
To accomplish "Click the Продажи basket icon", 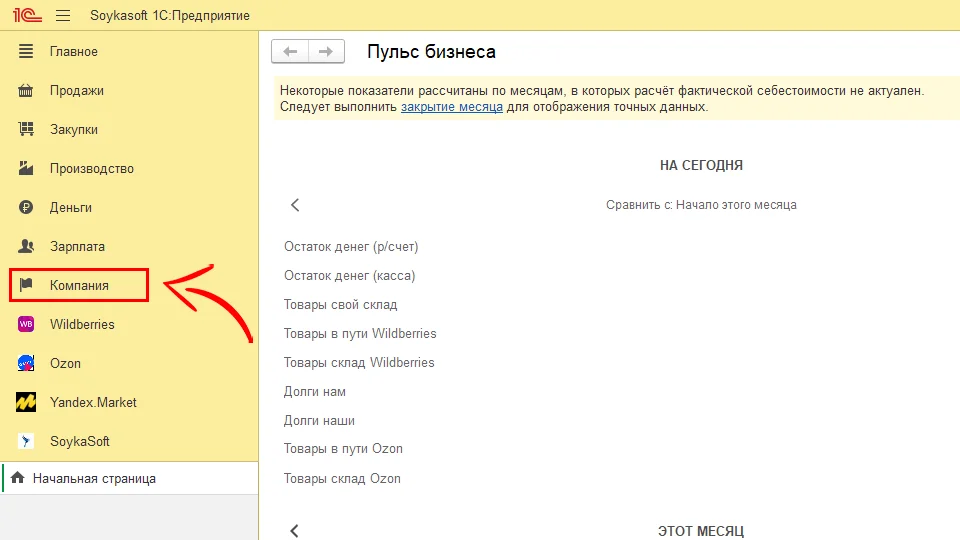I will [27, 91].
